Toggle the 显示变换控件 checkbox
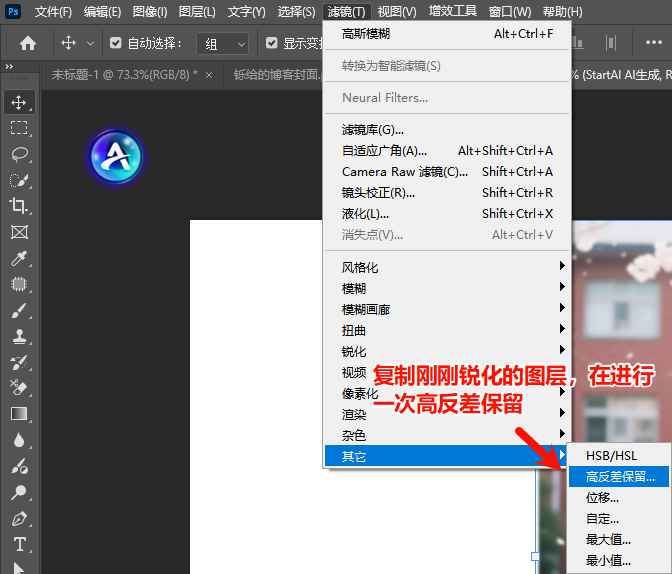The image size is (672, 574). [x=272, y=43]
